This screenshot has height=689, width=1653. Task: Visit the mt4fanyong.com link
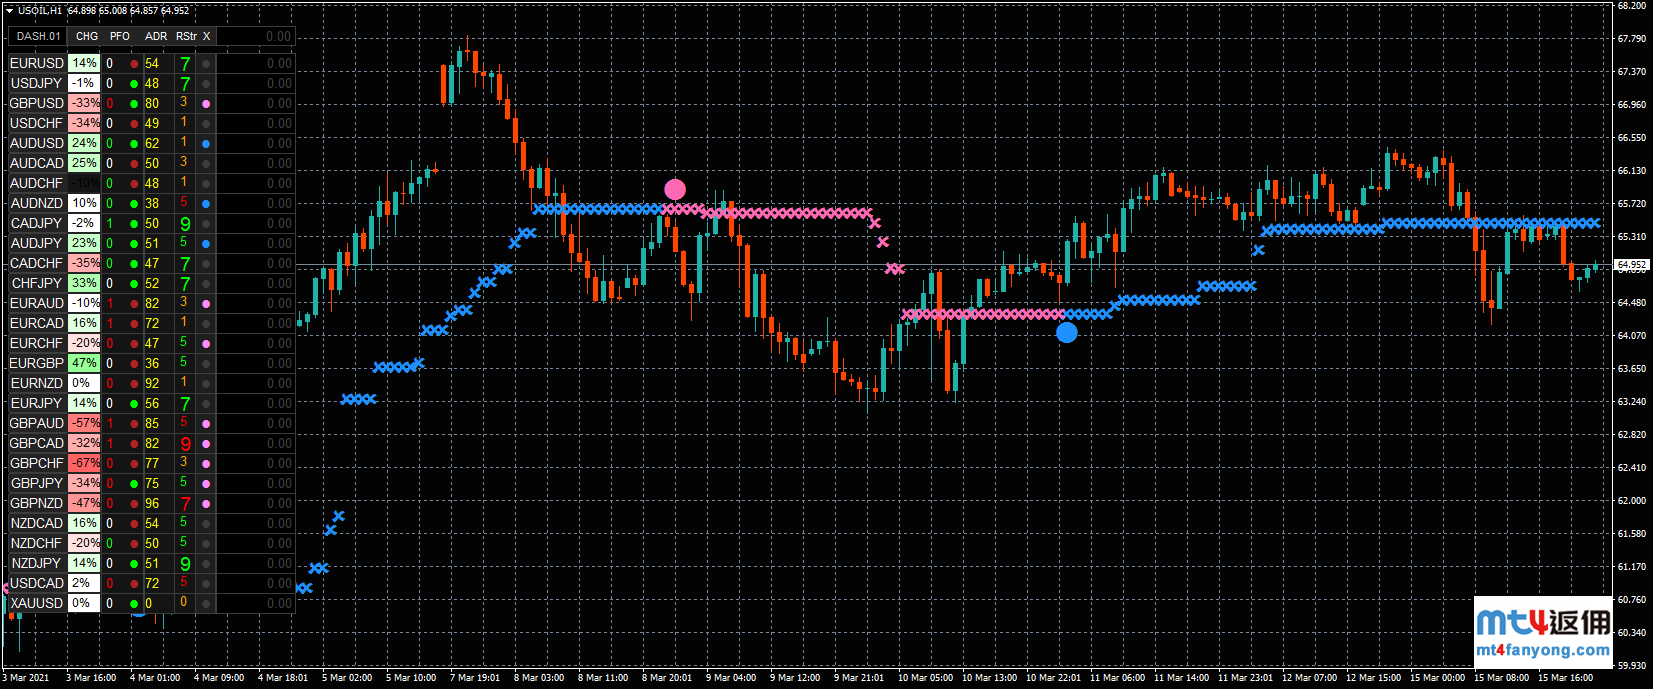(1543, 650)
